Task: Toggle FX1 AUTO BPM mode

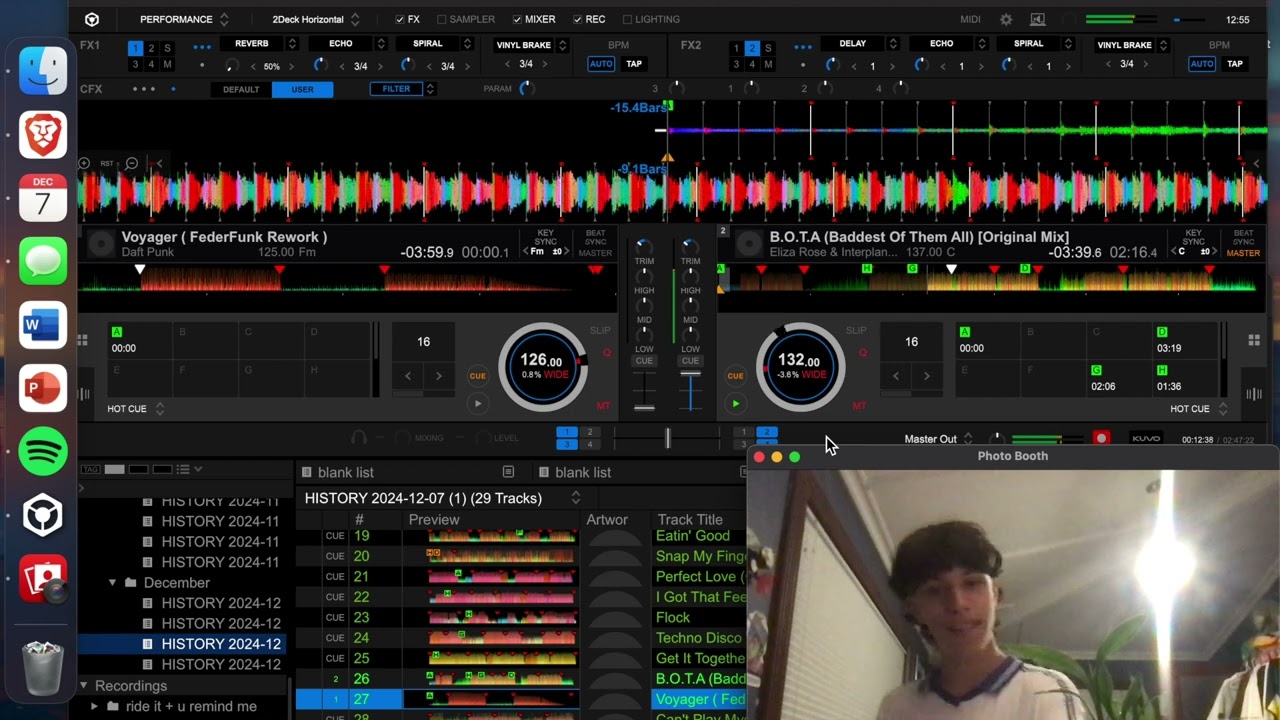Action: [601, 64]
